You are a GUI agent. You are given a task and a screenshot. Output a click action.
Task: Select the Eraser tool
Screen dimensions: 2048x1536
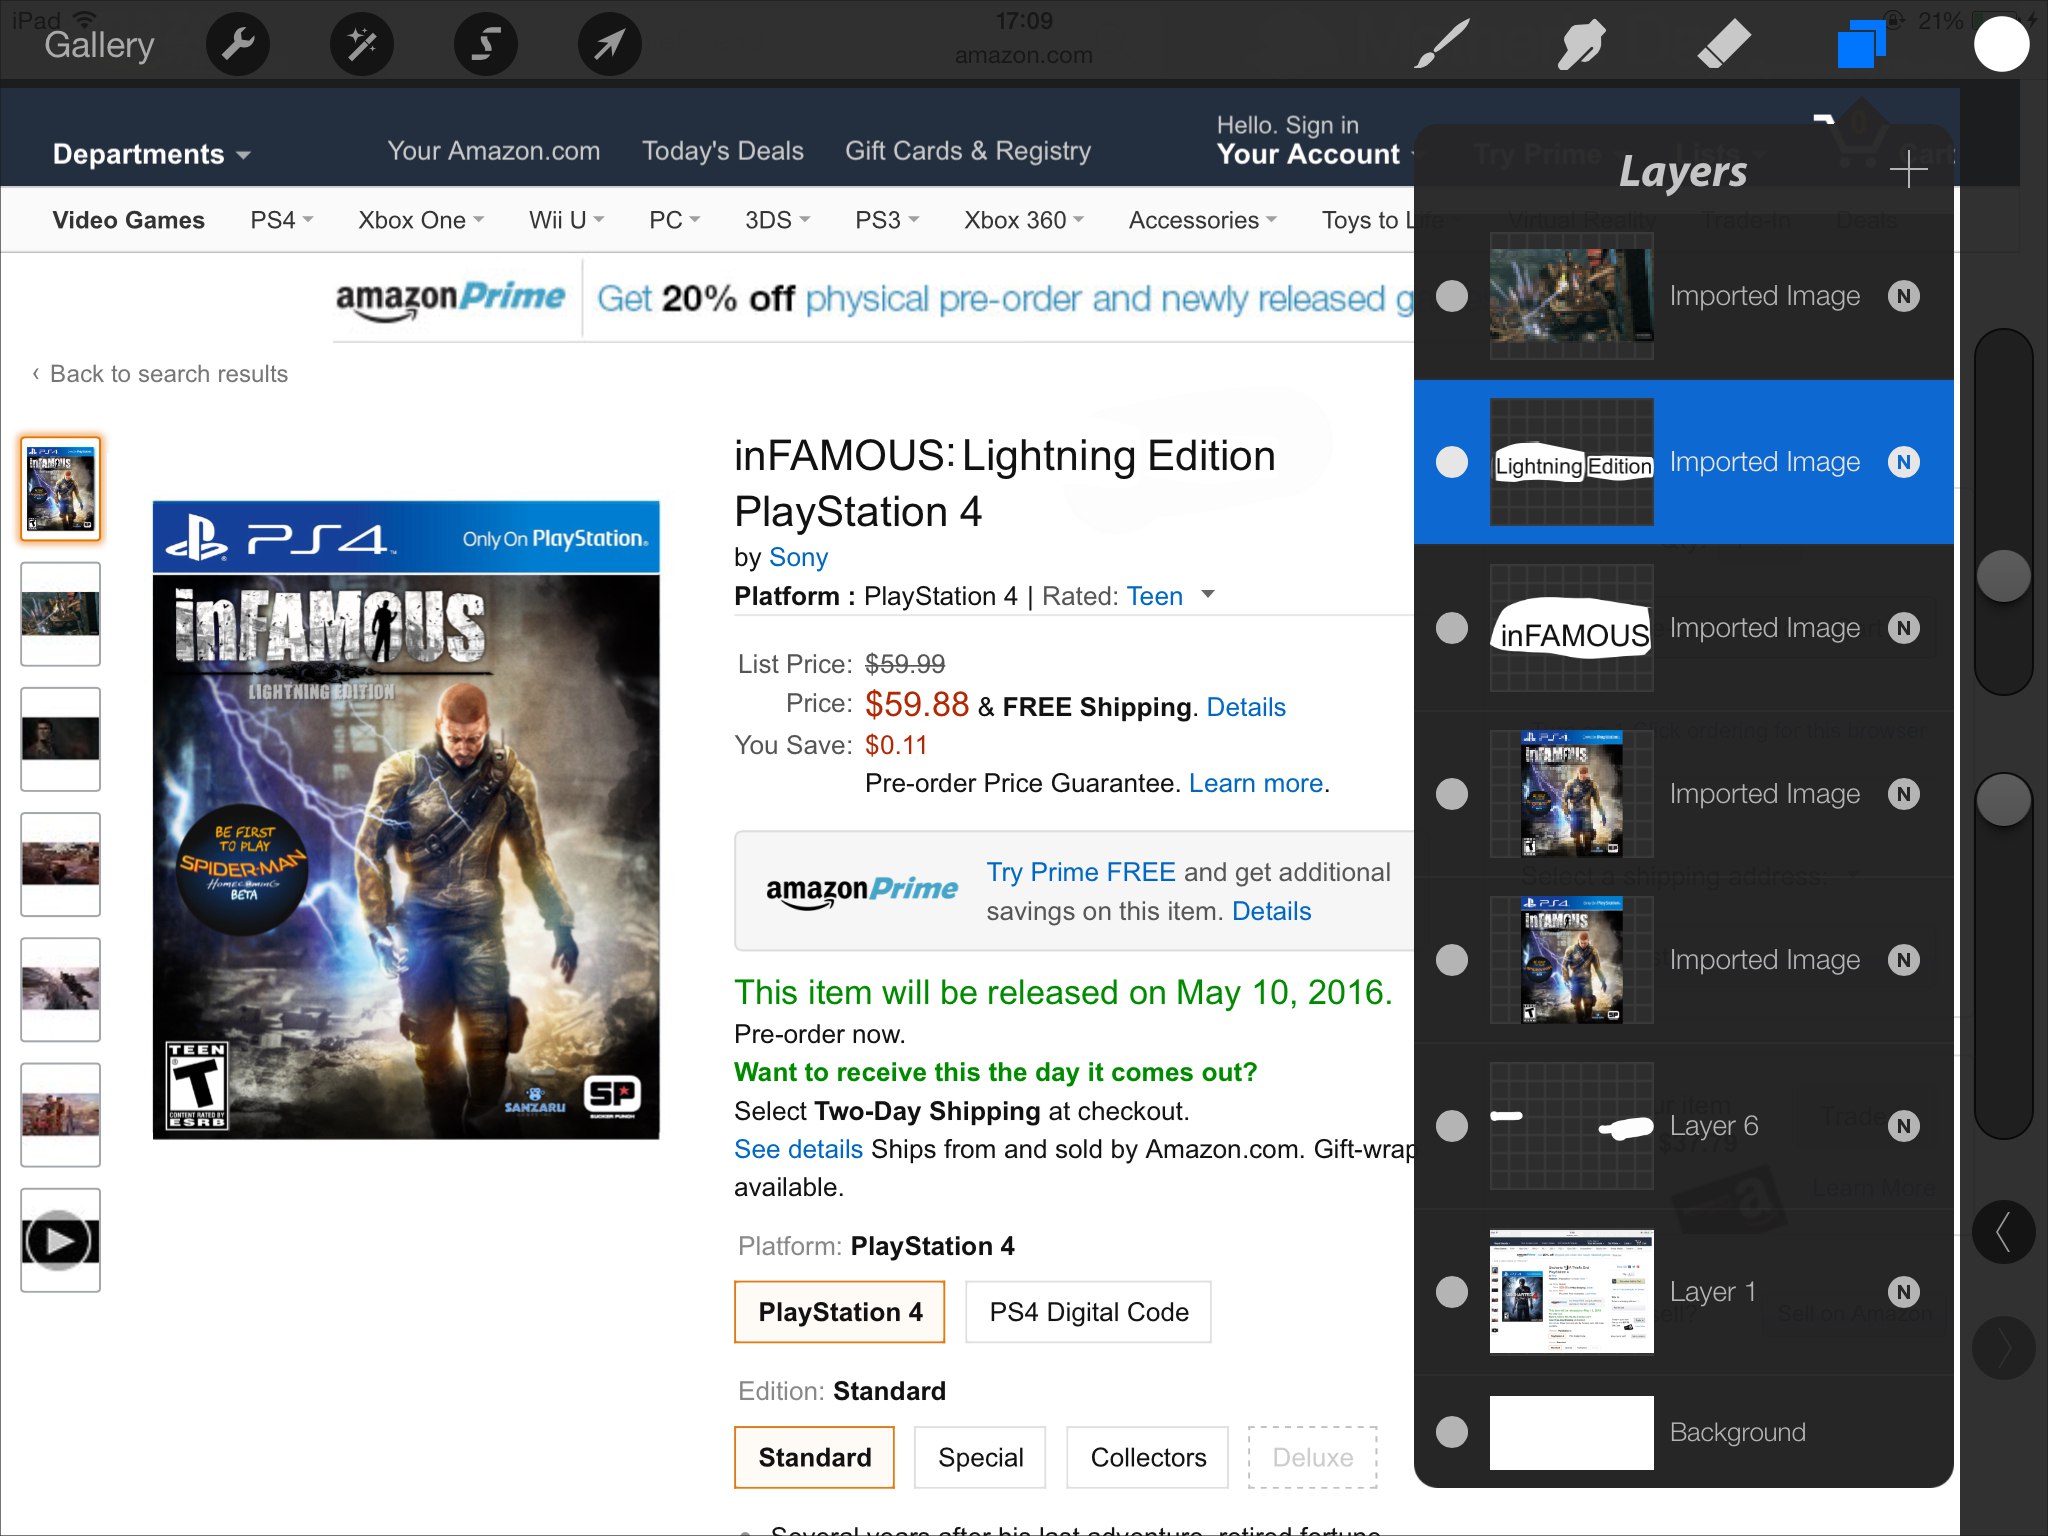1723,44
